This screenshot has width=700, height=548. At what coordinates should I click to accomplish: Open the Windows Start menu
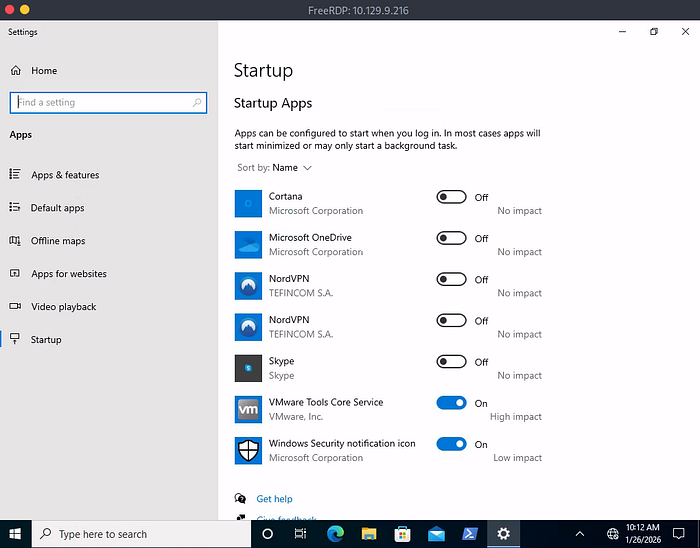(x=16, y=534)
